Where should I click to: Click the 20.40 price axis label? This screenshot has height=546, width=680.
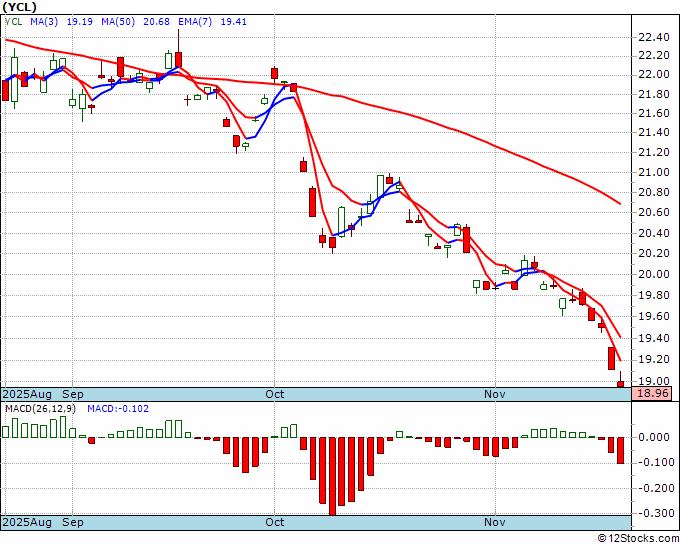tap(654, 234)
